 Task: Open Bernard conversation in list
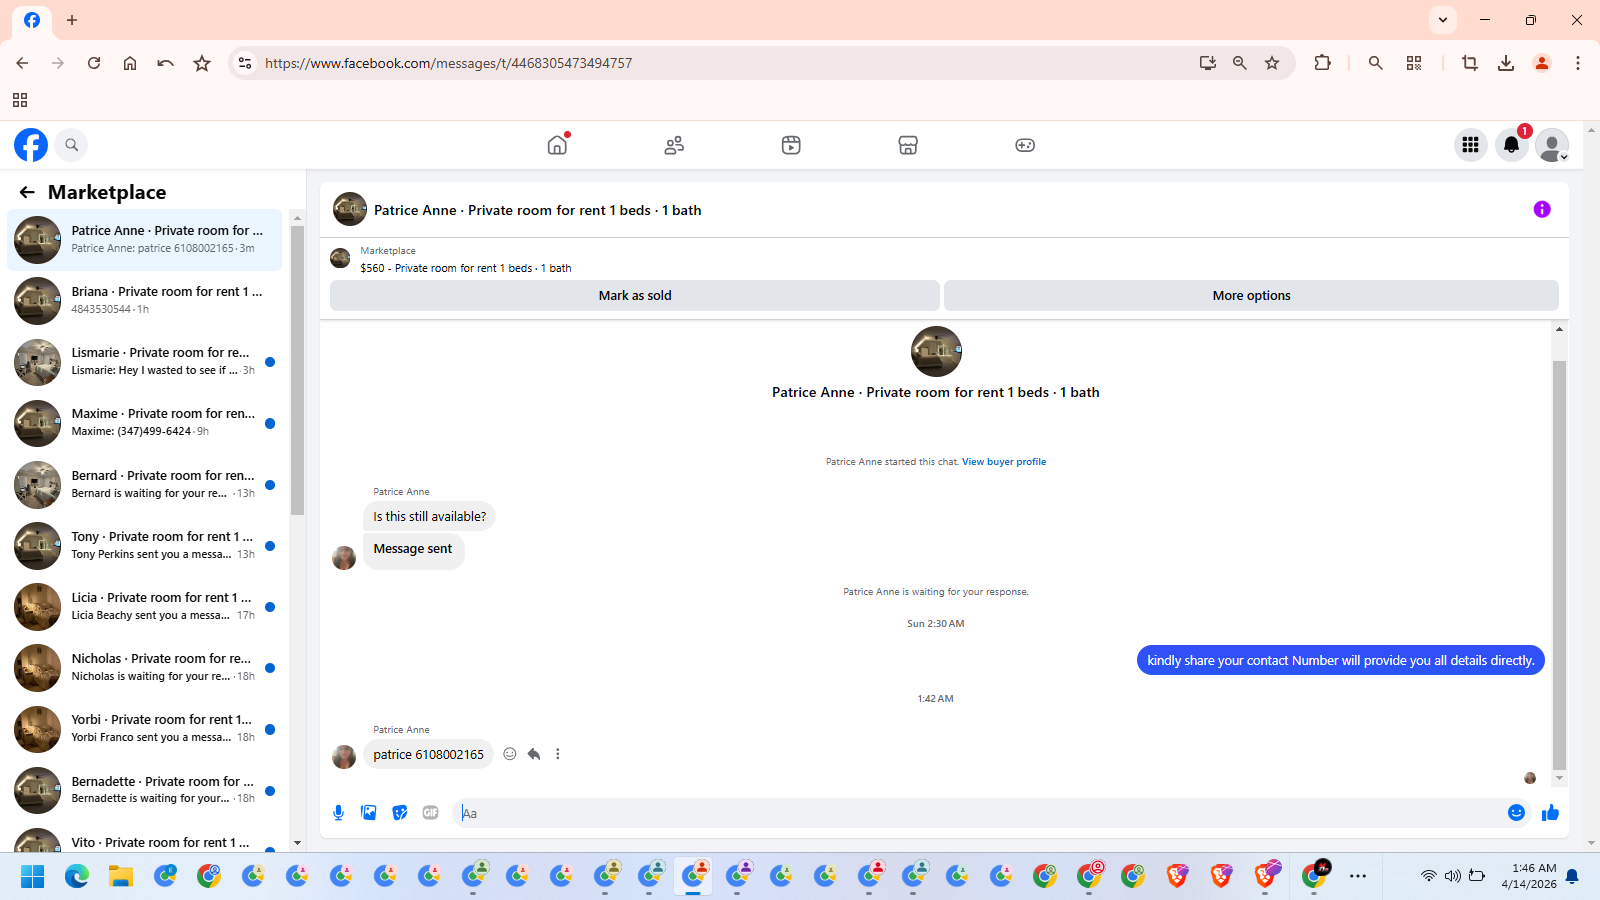click(144, 485)
